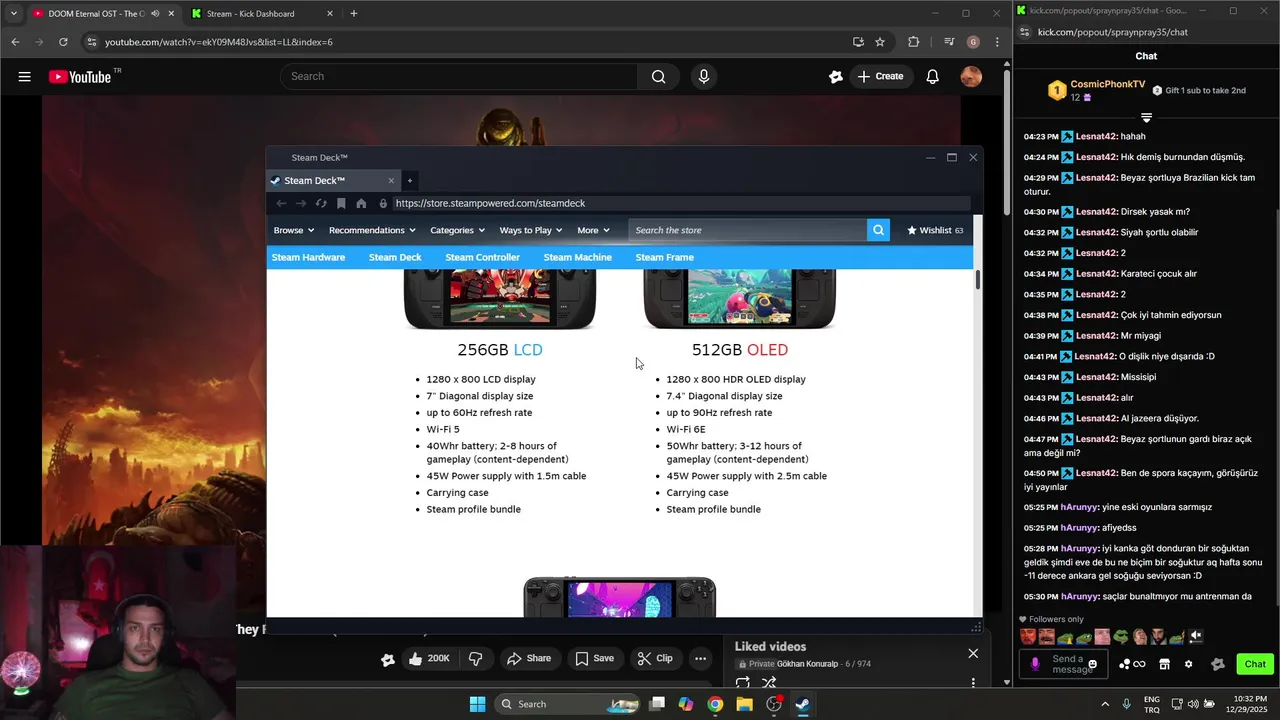Go to Steam browser home page icon
This screenshot has width=1280, height=720.
point(361,203)
